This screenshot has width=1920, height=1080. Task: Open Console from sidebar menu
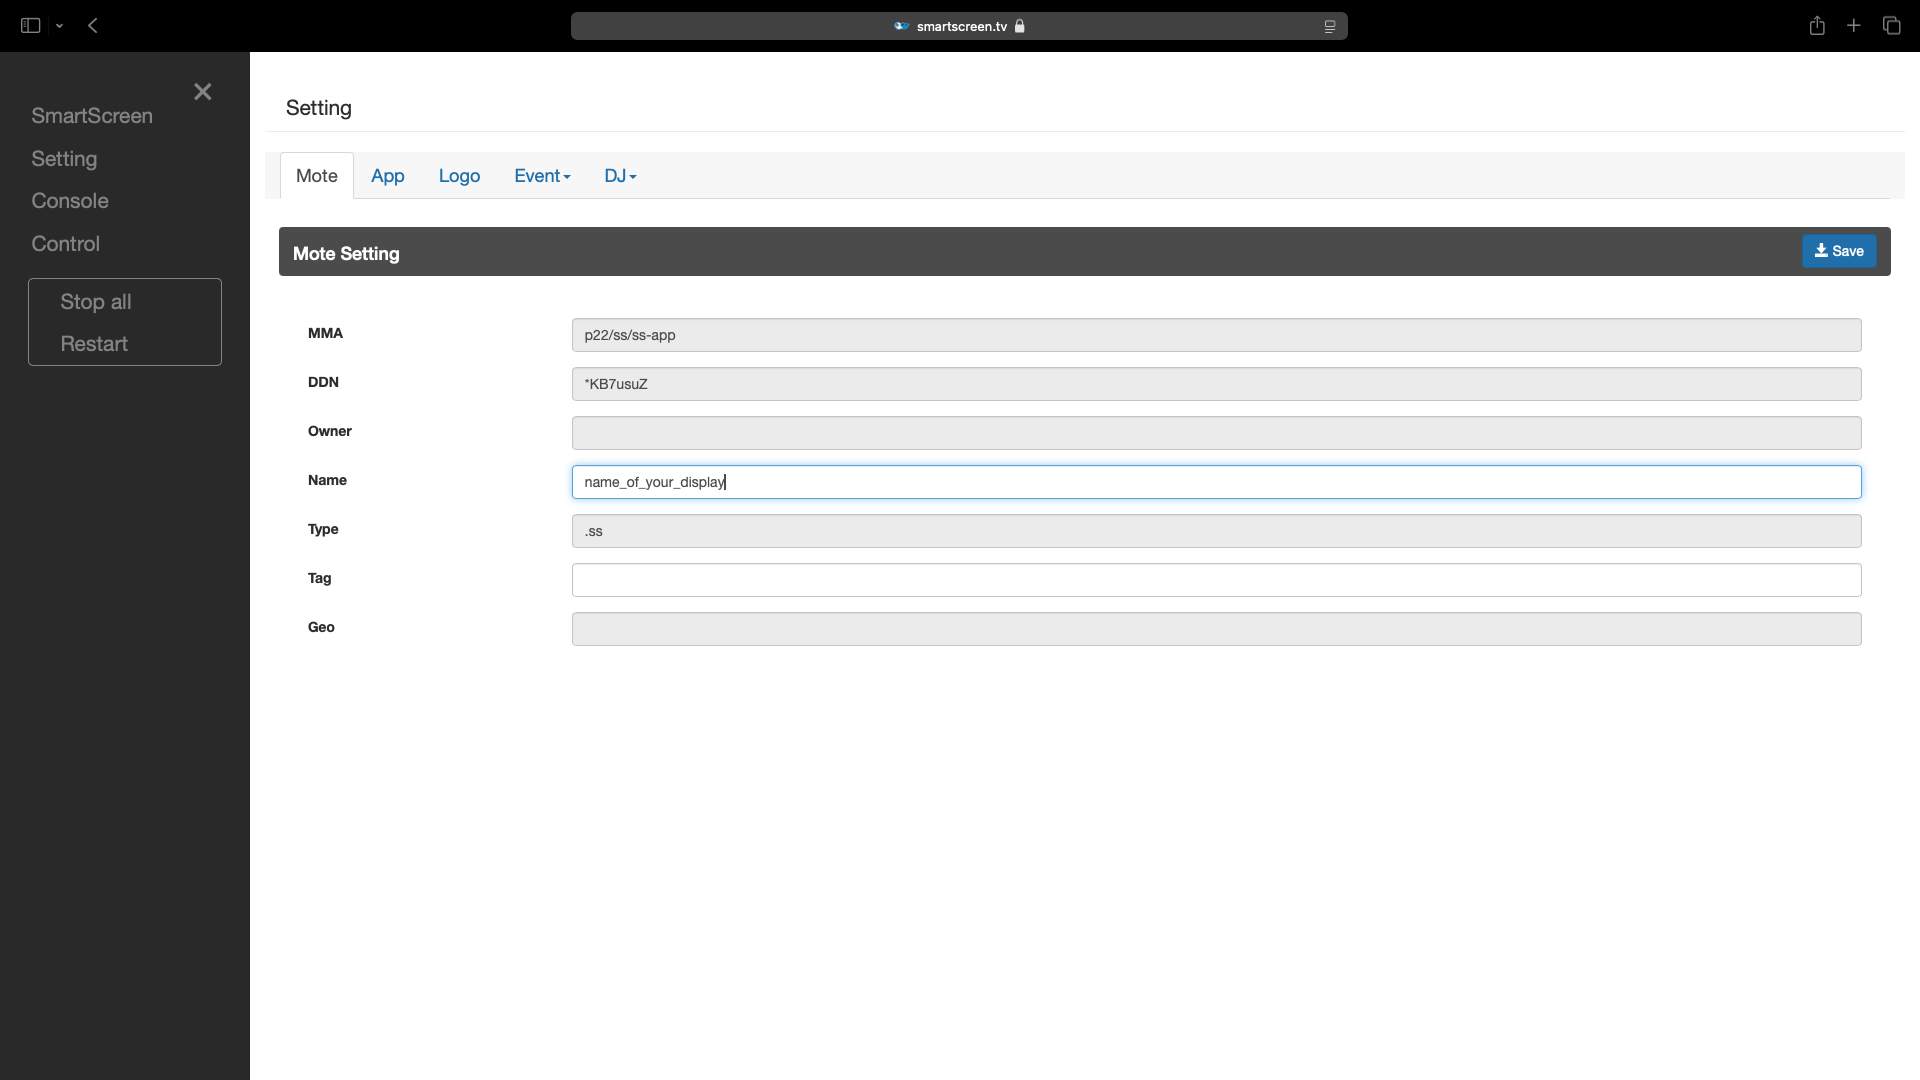click(70, 201)
